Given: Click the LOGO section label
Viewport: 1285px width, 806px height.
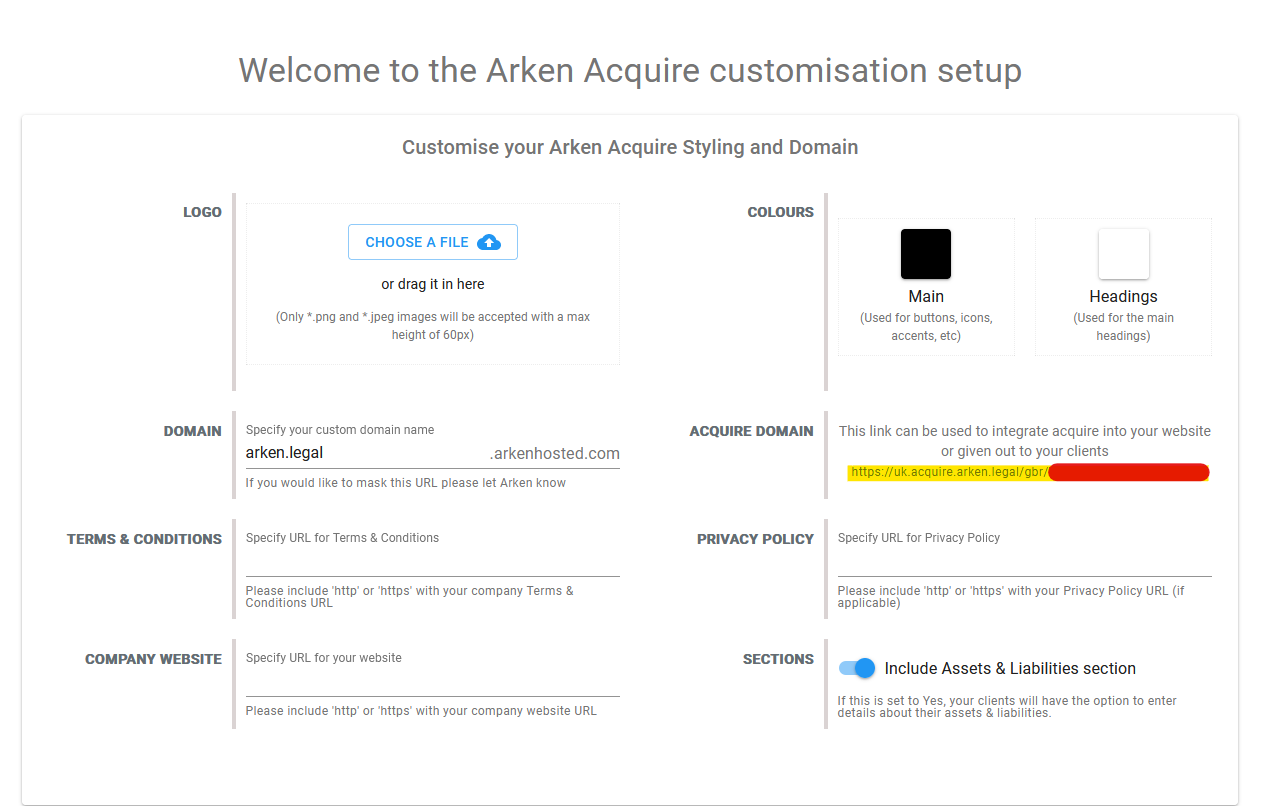Looking at the screenshot, I should (x=202, y=212).
